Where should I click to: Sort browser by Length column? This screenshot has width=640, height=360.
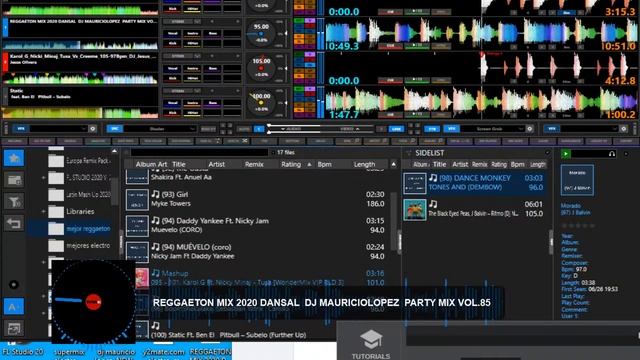click(364, 164)
